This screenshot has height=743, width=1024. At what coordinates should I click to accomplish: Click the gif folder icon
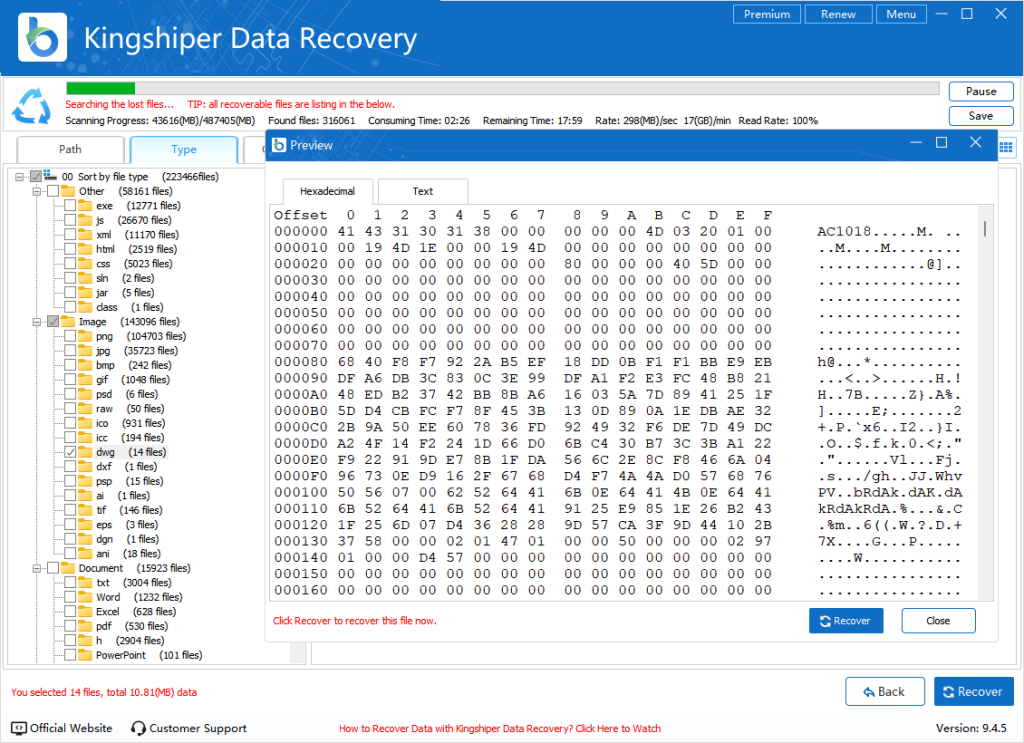click(85, 379)
